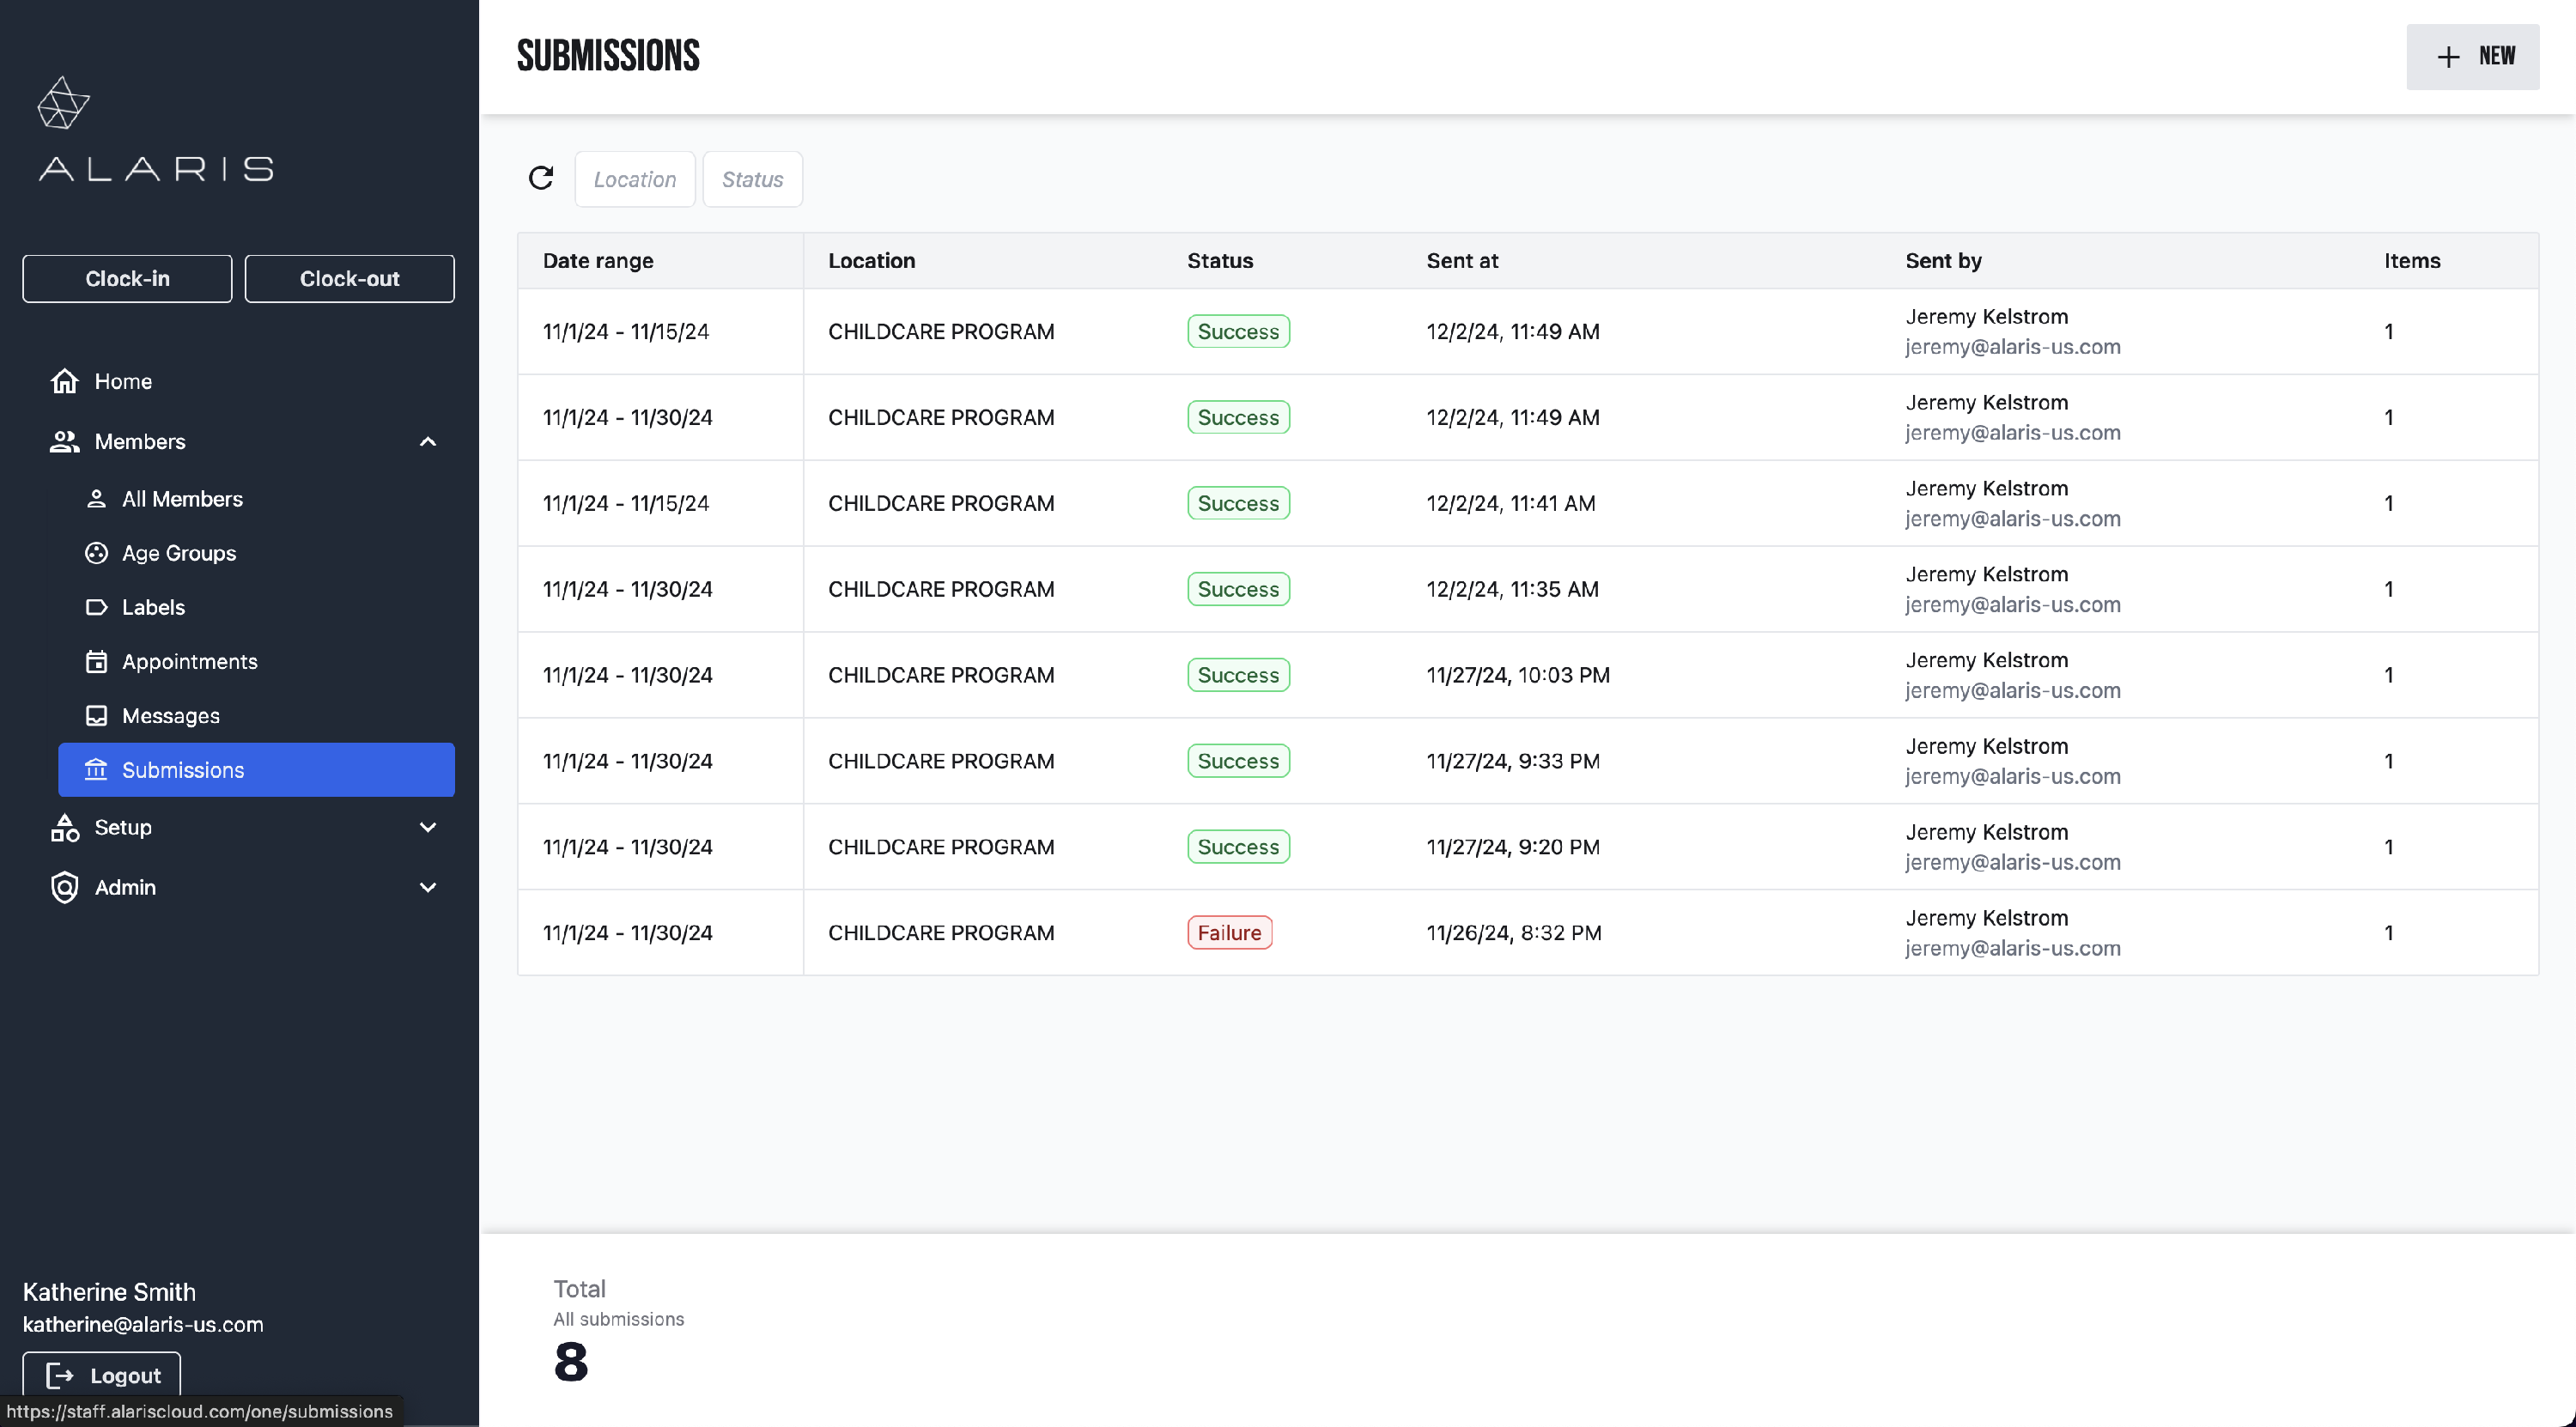Open the Location filter dropdown
2576x1427 pixels.
pos(634,179)
